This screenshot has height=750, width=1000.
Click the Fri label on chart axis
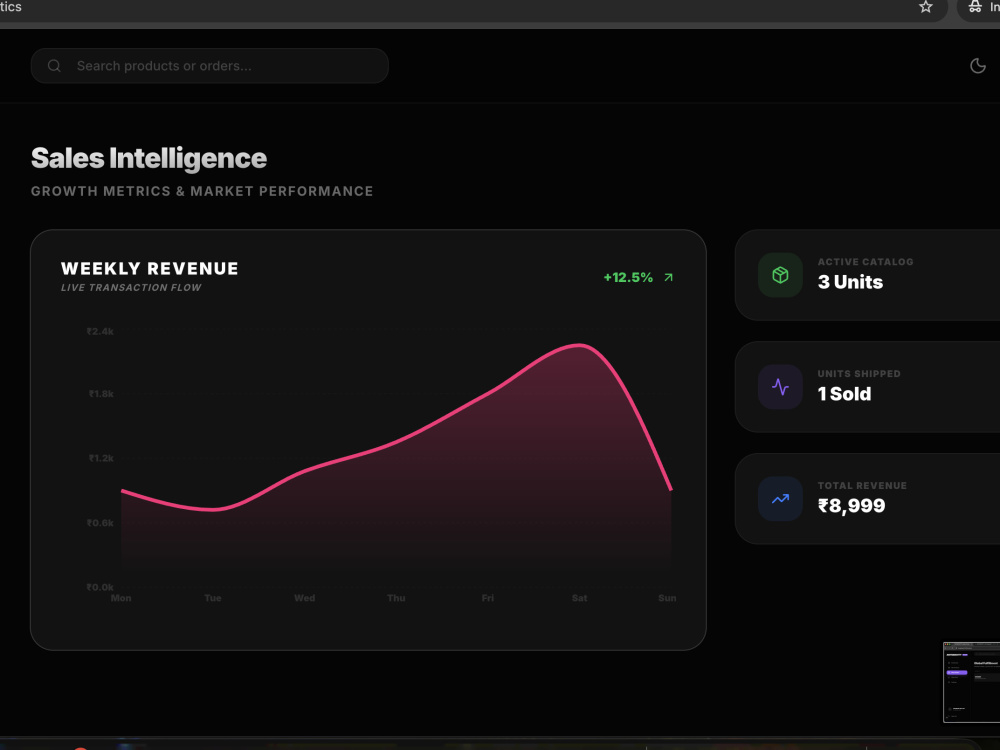(x=488, y=598)
